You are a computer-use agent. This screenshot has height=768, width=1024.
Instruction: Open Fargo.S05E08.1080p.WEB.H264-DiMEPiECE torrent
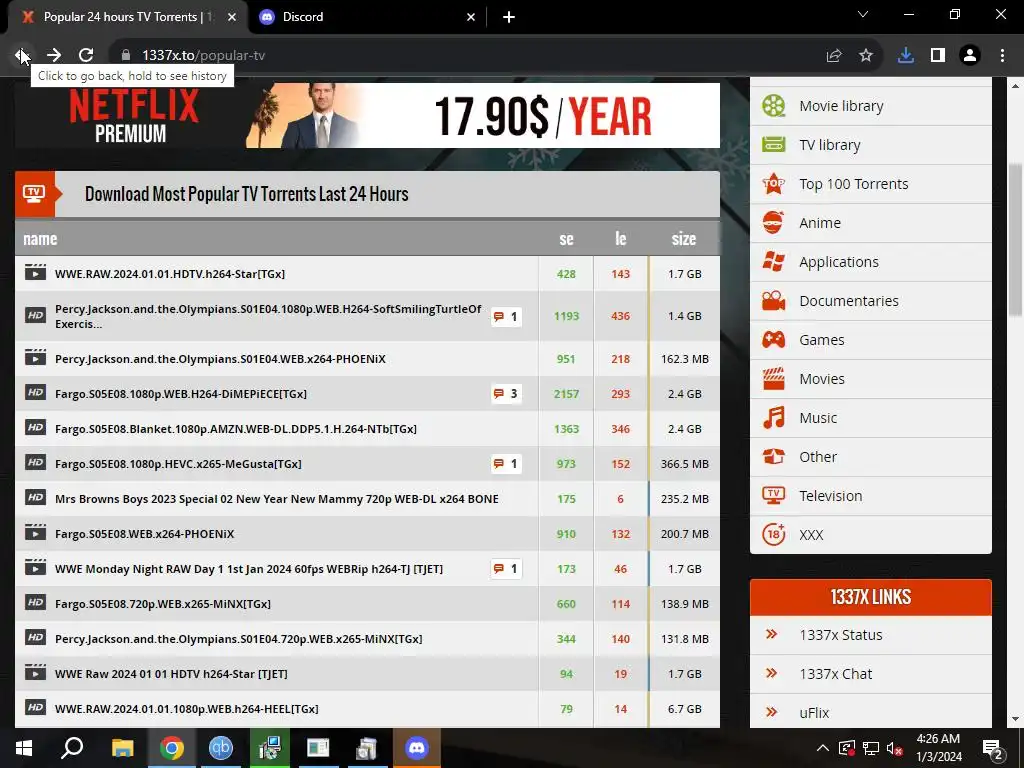pyautogui.click(x=181, y=394)
